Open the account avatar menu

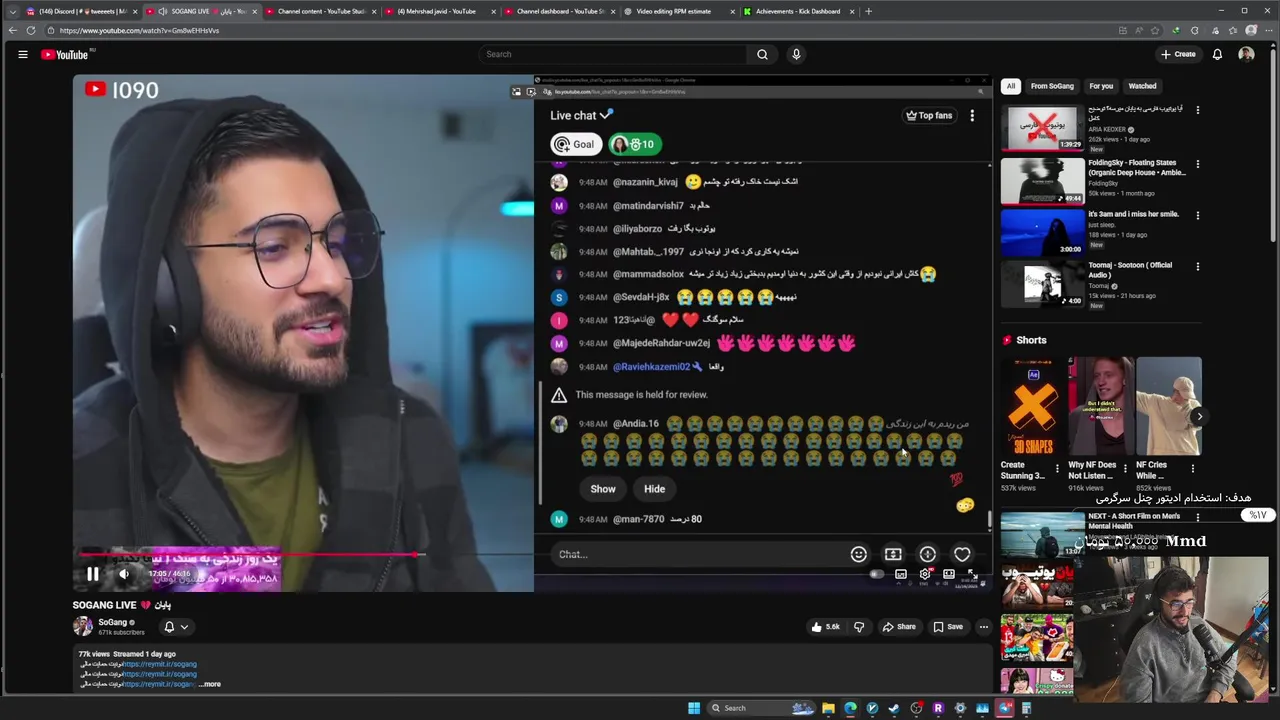point(1246,54)
